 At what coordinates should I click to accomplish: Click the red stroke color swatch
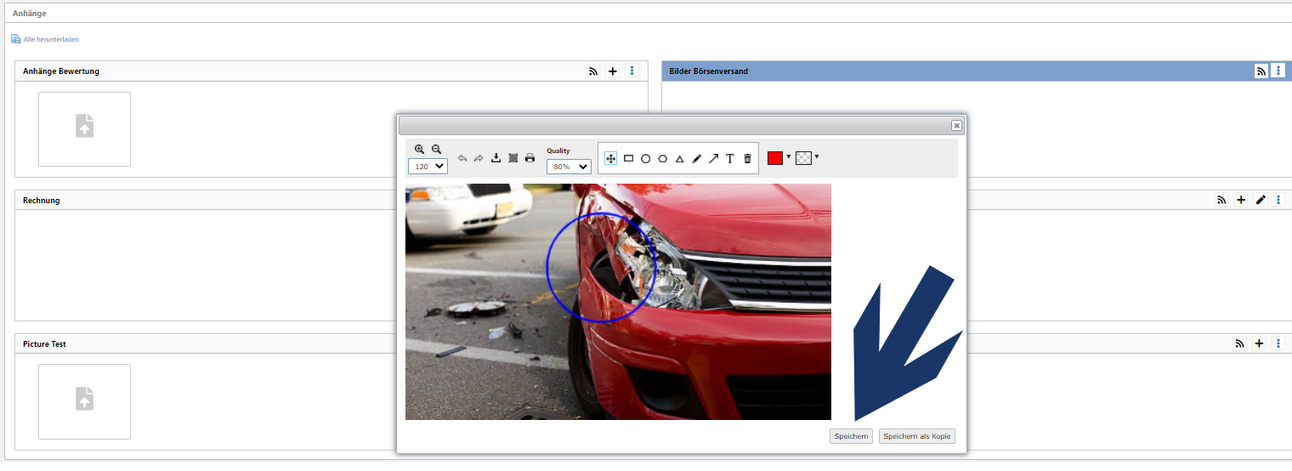(x=775, y=158)
